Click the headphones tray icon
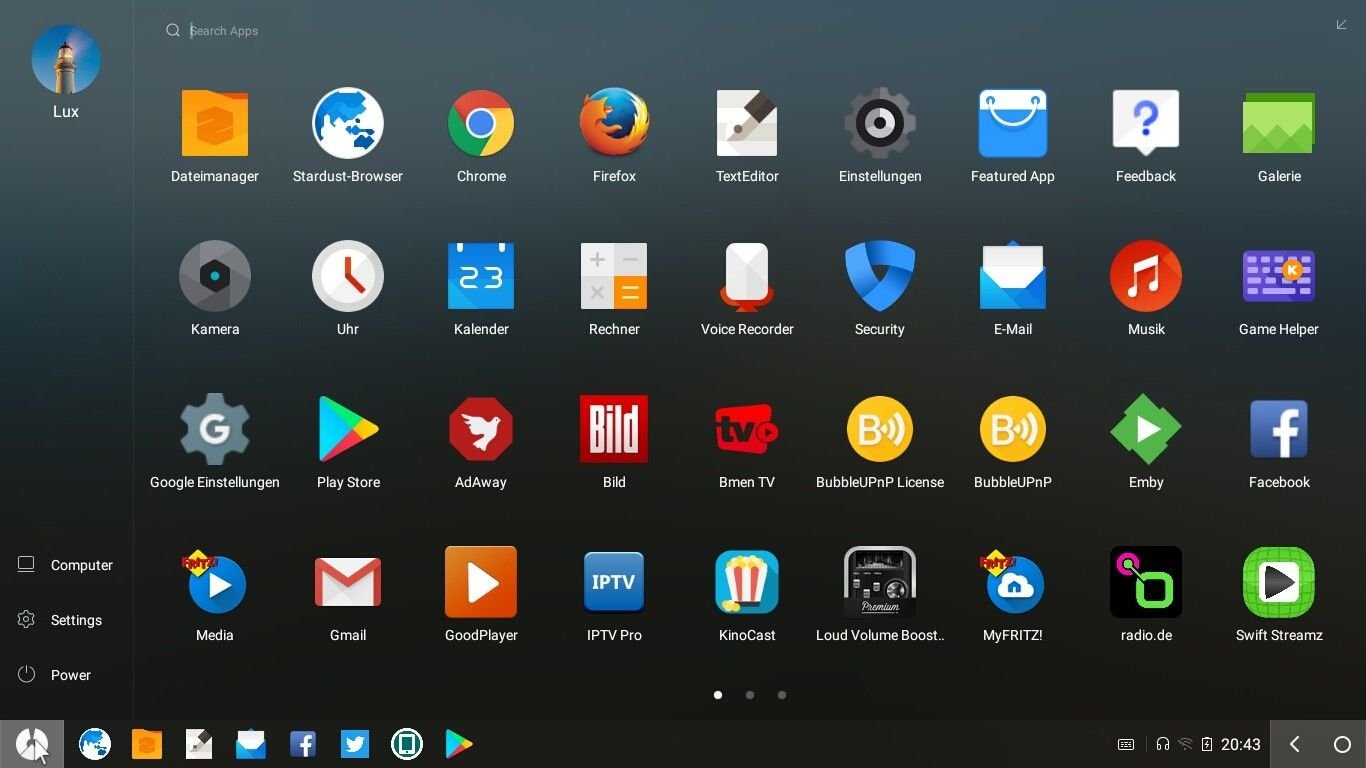1366x768 pixels. 1163,744
